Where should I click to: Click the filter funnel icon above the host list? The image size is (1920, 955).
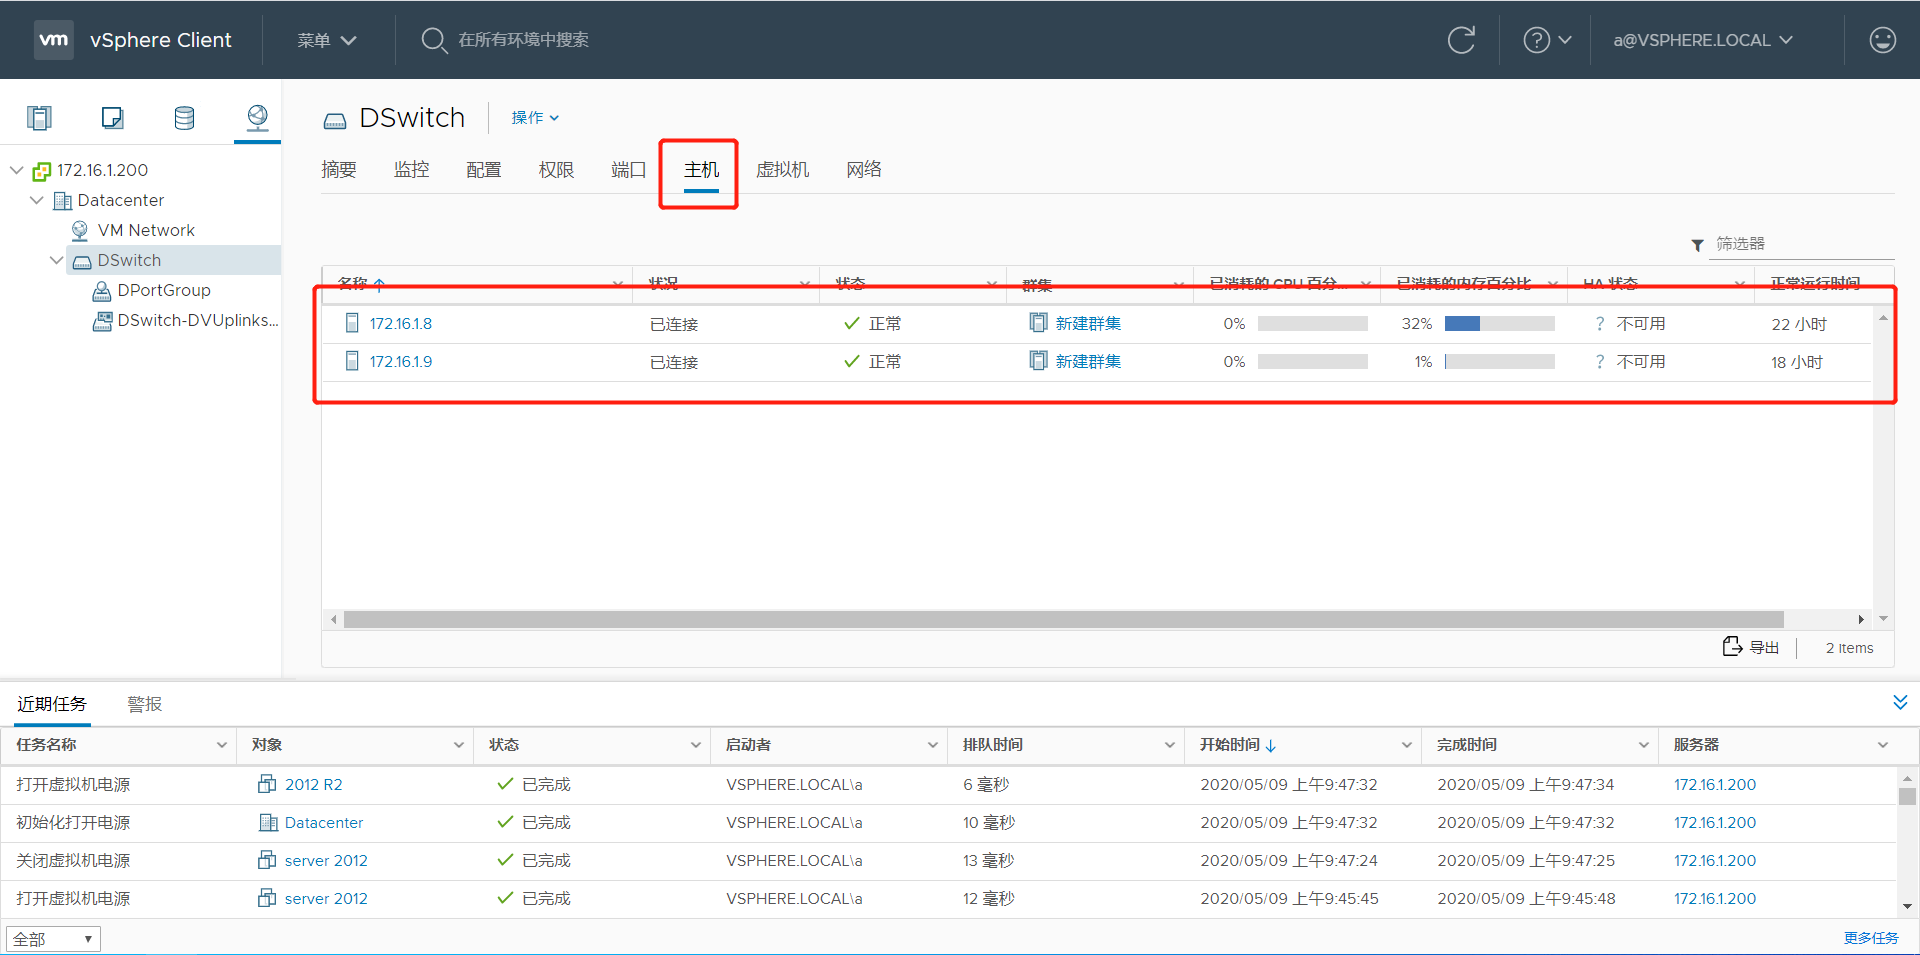tap(1697, 244)
